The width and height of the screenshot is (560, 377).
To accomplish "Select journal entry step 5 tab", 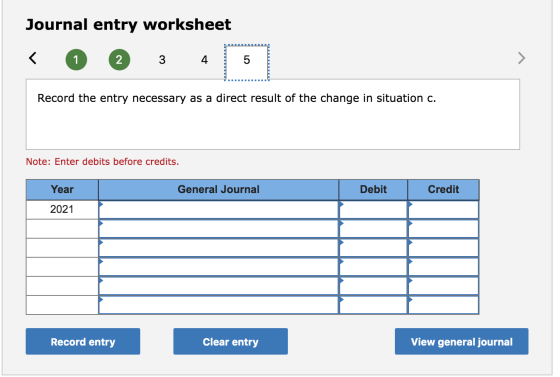I will [247, 62].
